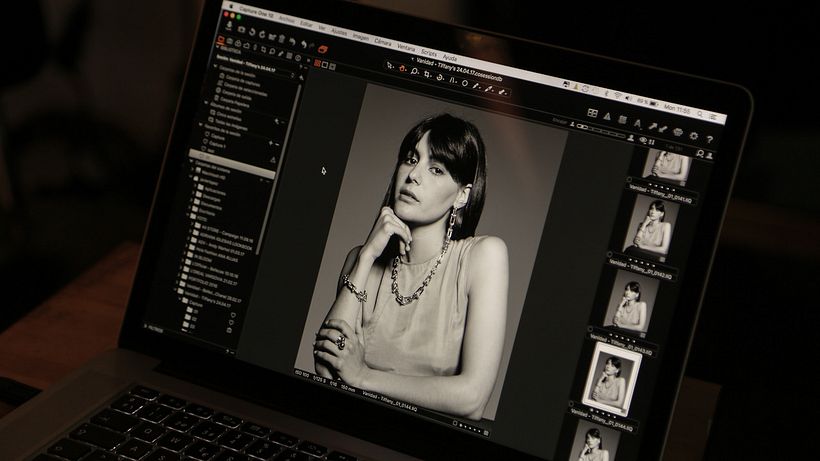
Task: Adjust the thumbnail size slider
Action: (601, 129)
